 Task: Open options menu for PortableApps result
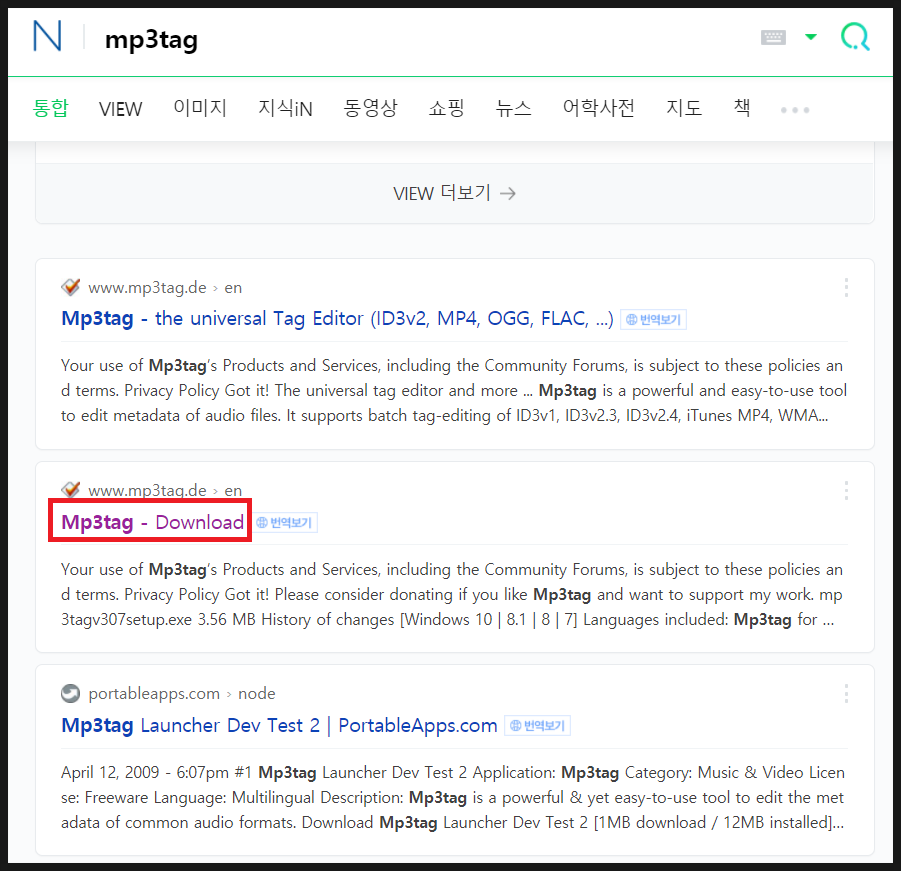coord(846,693)
